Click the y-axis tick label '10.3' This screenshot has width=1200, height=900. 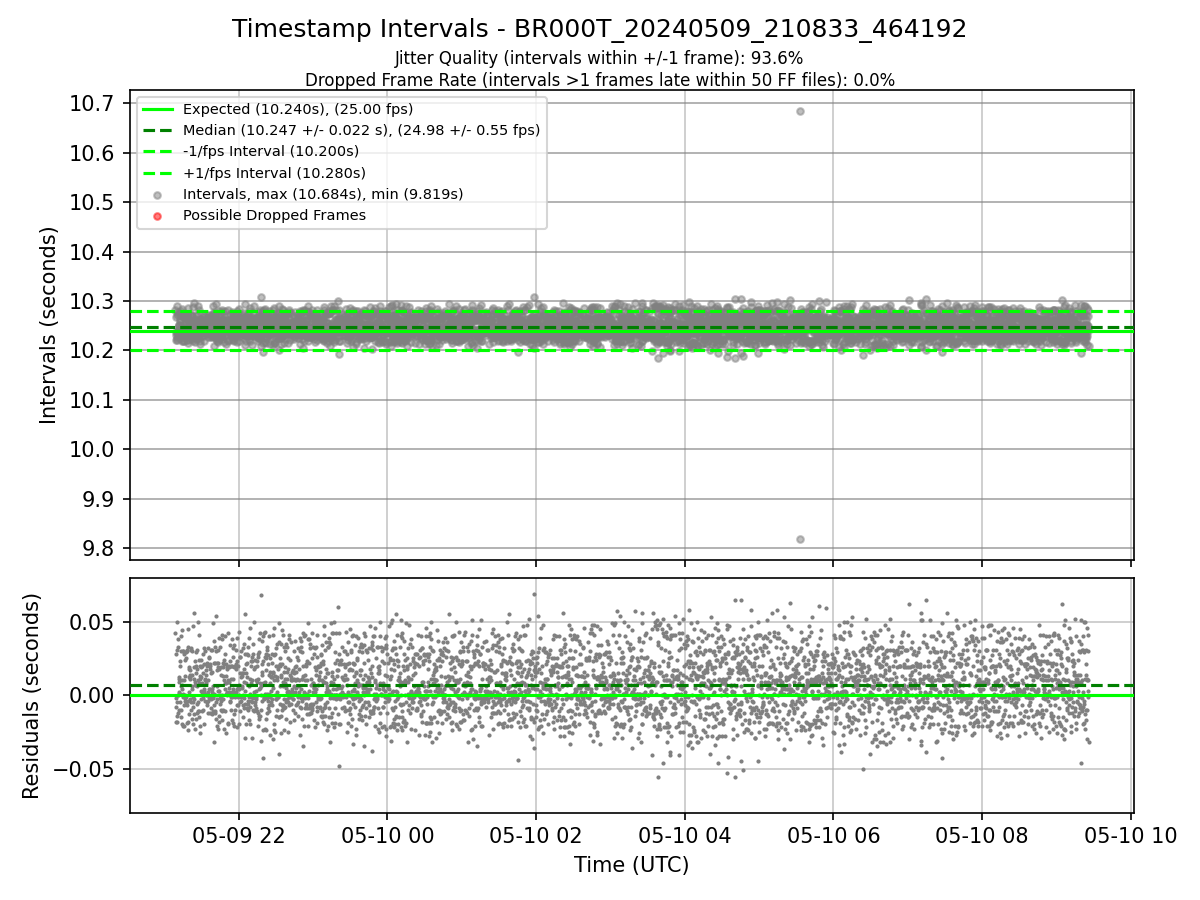[x=93, y=301]
